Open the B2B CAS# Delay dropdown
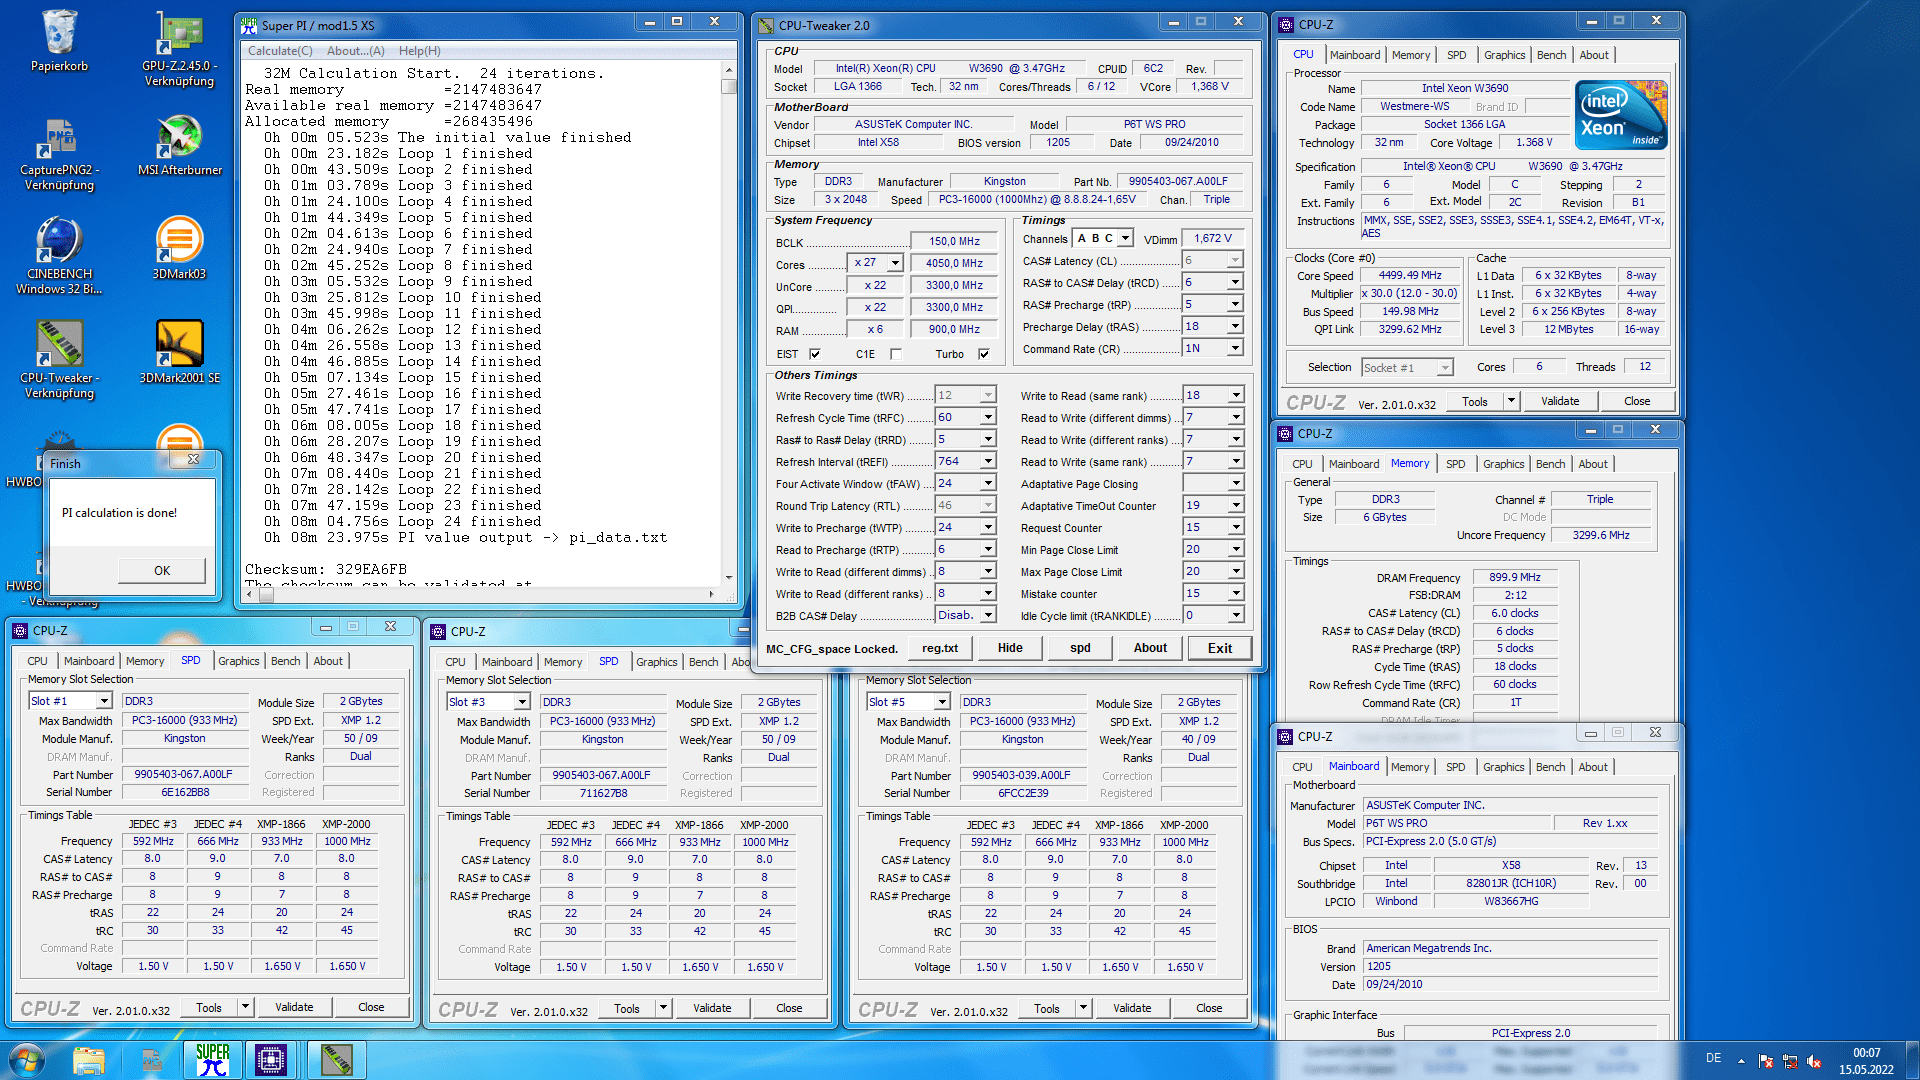1920x1080 pixels. [x=988, y=615]
